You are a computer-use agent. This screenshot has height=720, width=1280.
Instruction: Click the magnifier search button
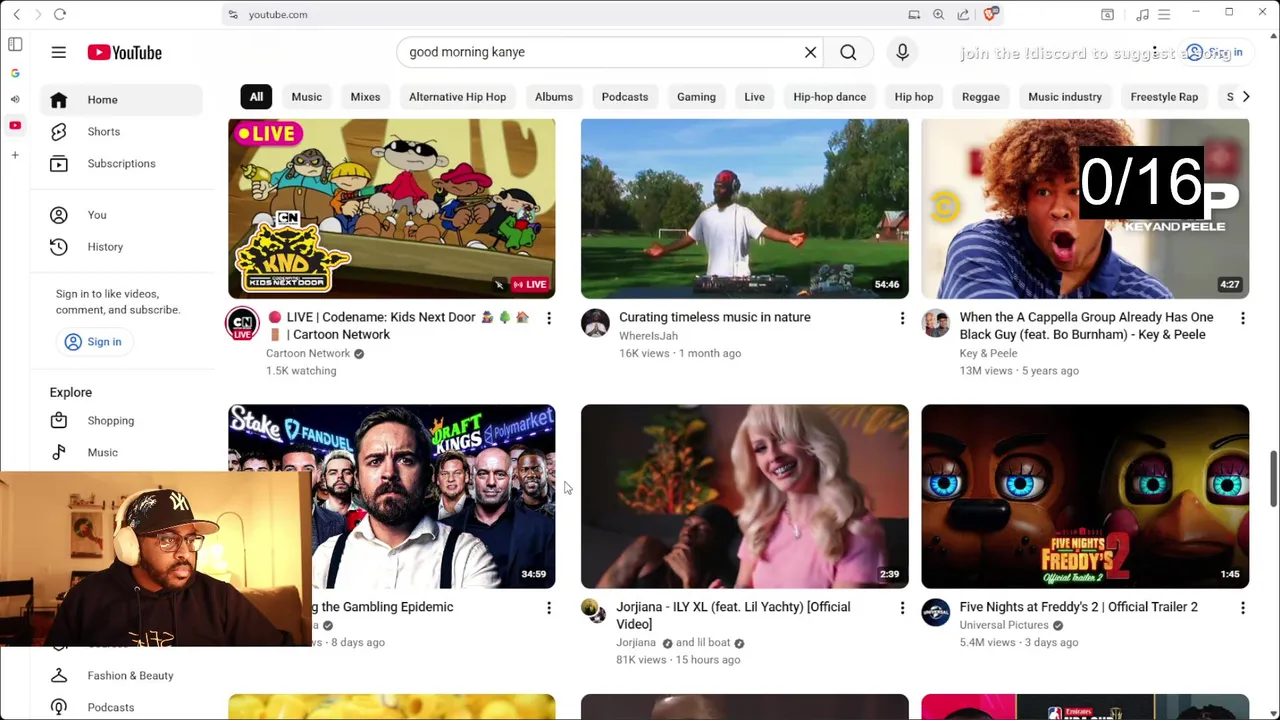point(848,52)
